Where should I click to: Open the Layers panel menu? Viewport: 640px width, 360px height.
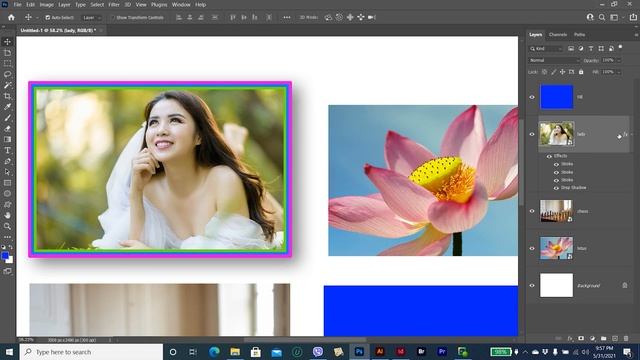636,35
